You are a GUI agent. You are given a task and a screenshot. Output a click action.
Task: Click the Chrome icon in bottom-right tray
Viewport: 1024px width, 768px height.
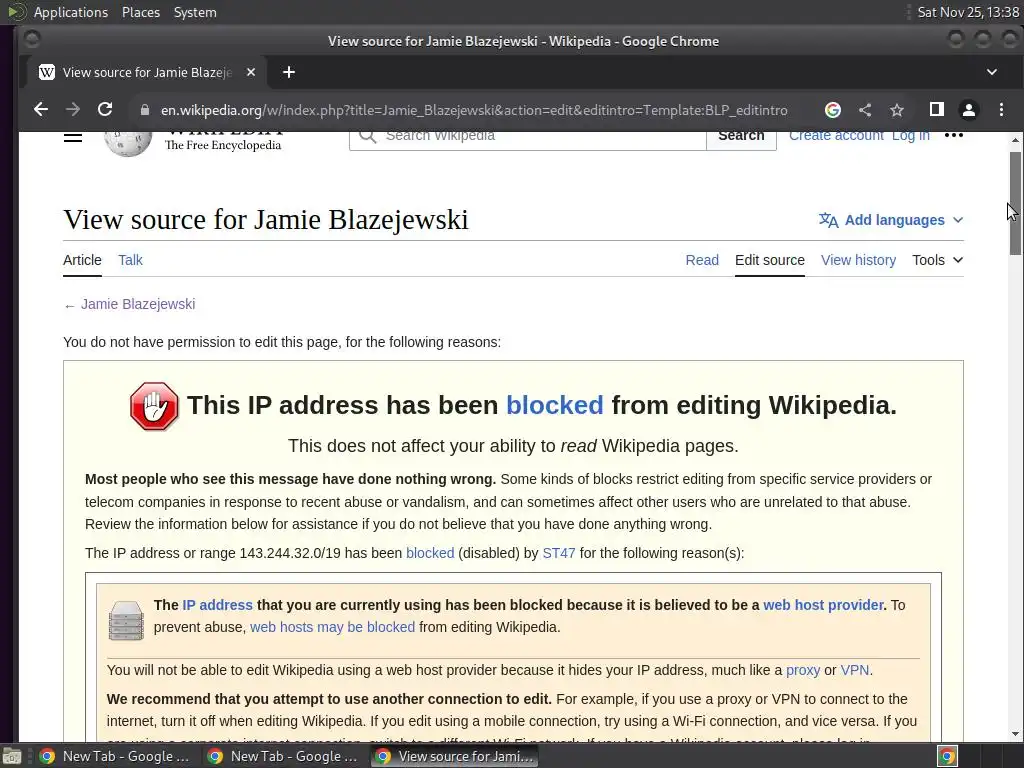point(947,756)
